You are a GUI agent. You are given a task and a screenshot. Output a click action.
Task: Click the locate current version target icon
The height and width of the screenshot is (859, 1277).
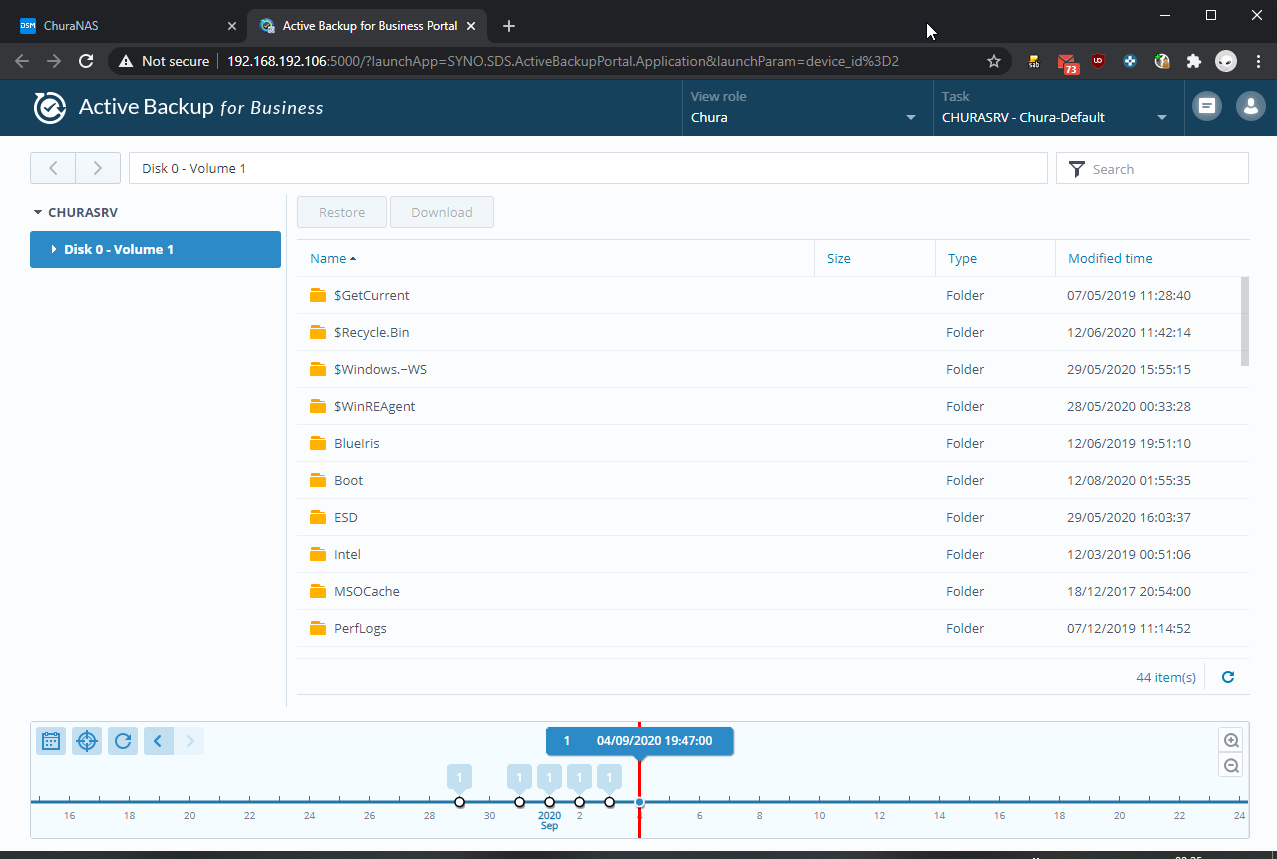tap(87, 741)
